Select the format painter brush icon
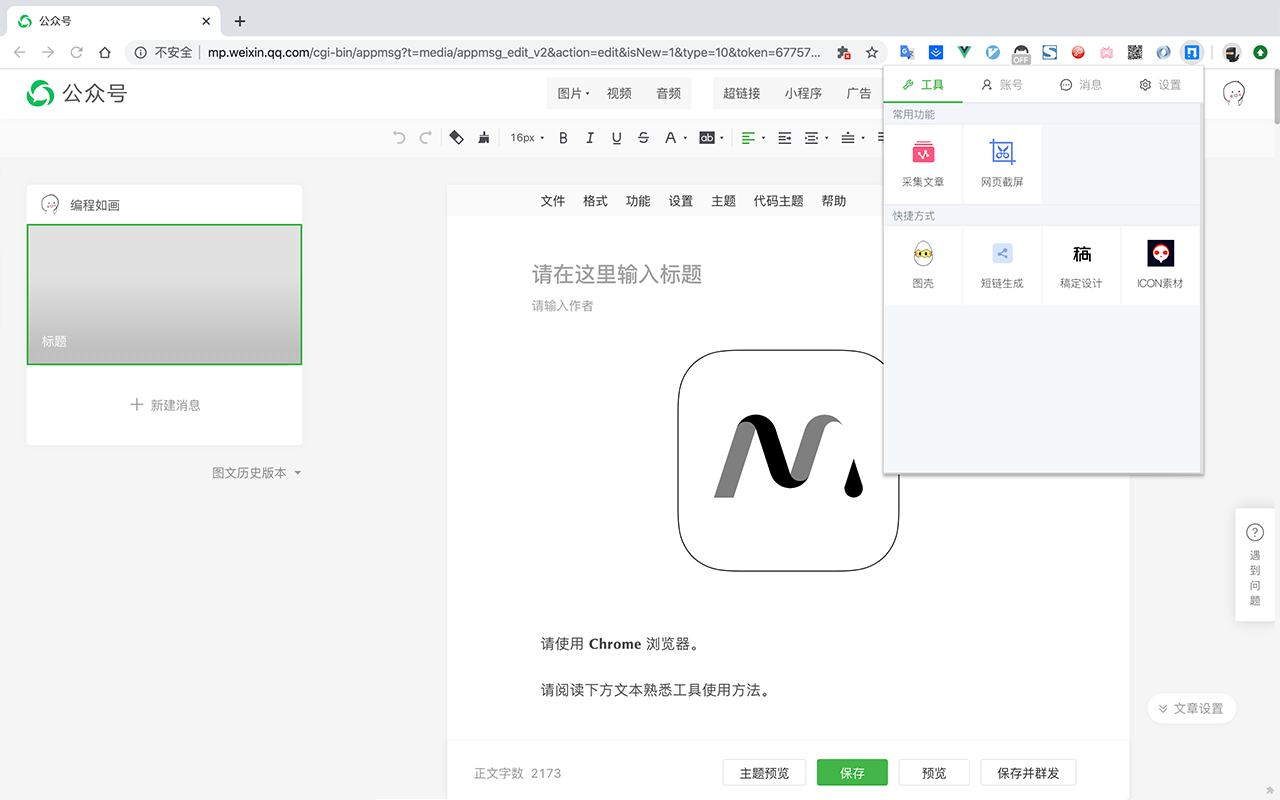This screenshot has width=1280, height=800. pos(484,137)
